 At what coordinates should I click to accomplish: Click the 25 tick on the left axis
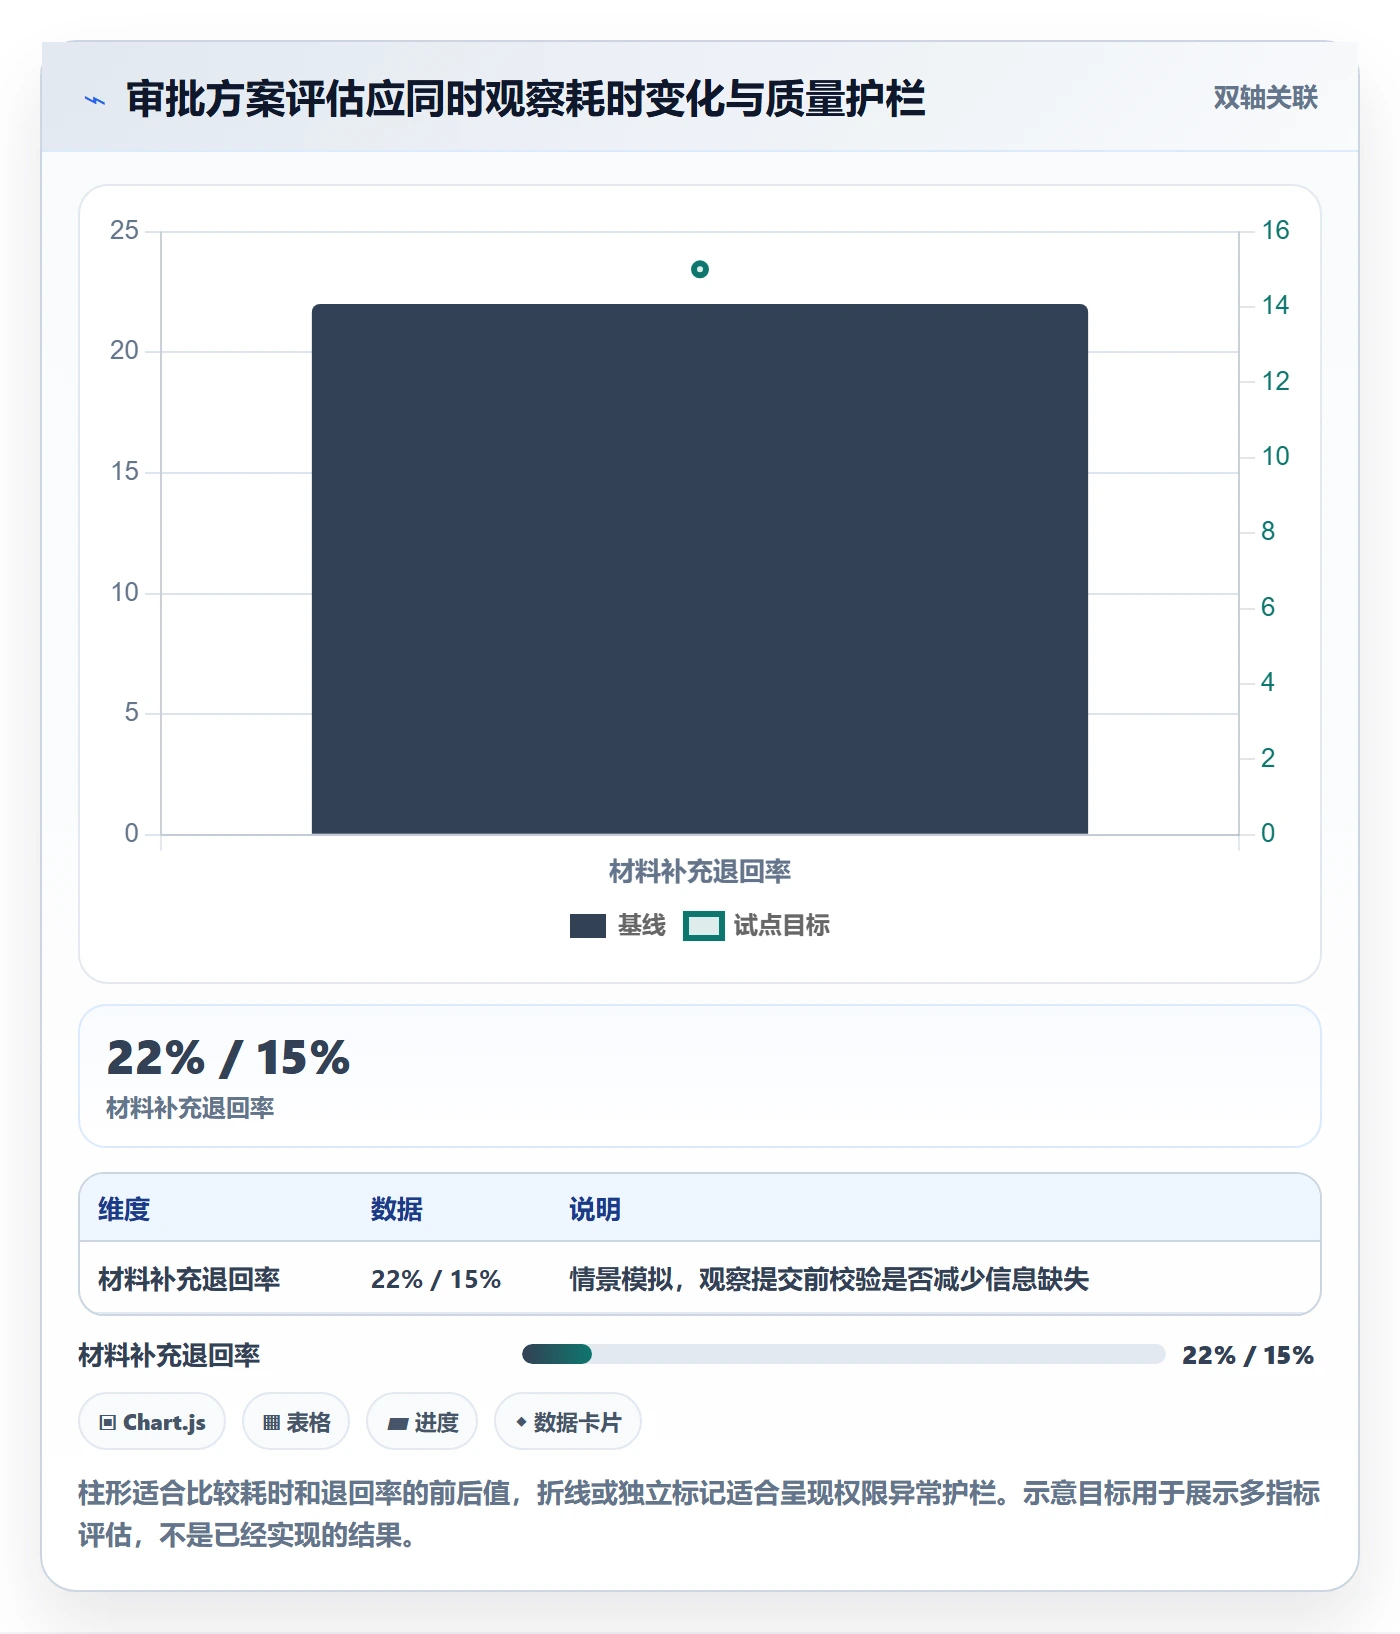125,230
